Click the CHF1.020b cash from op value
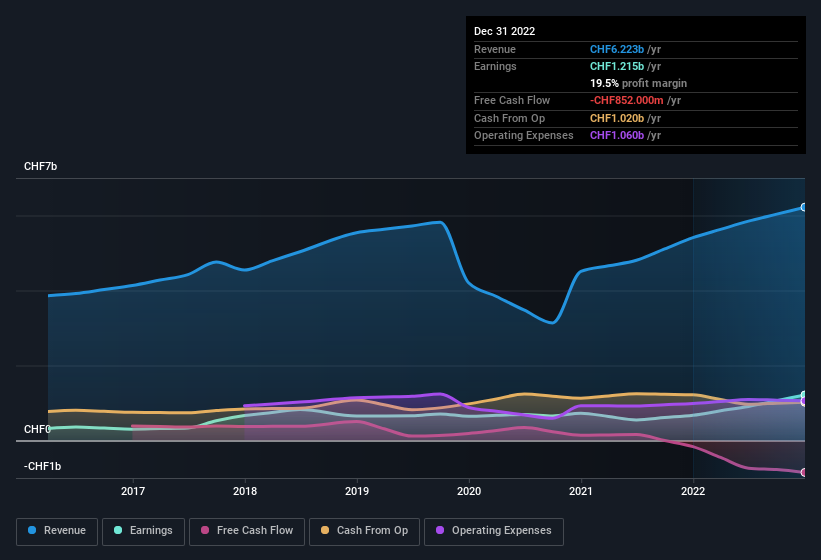 617,118
